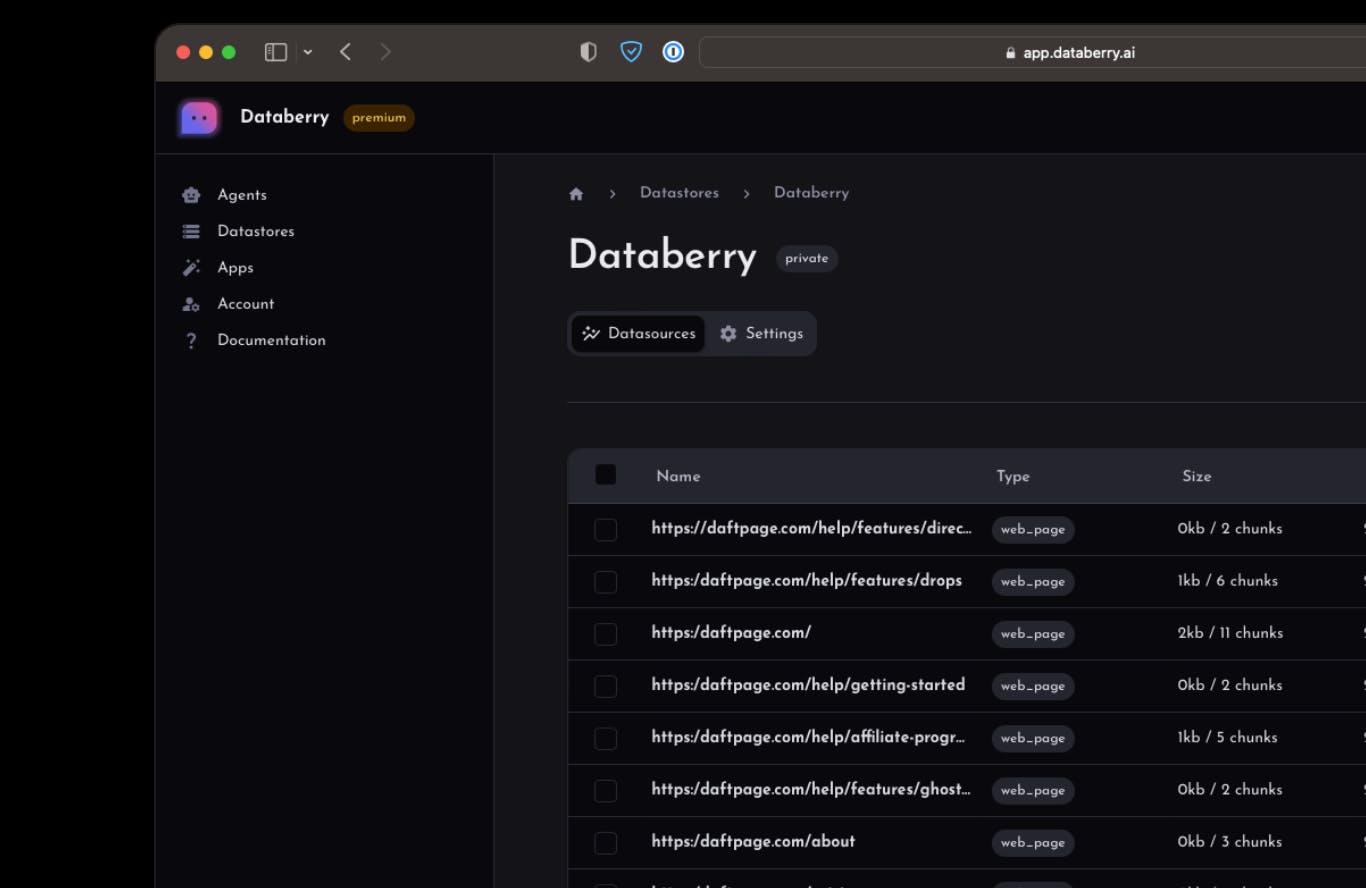Check the help/getting-started row checkbox
Viewport: 1366px width, 888px height.
(x=606, y=686)
